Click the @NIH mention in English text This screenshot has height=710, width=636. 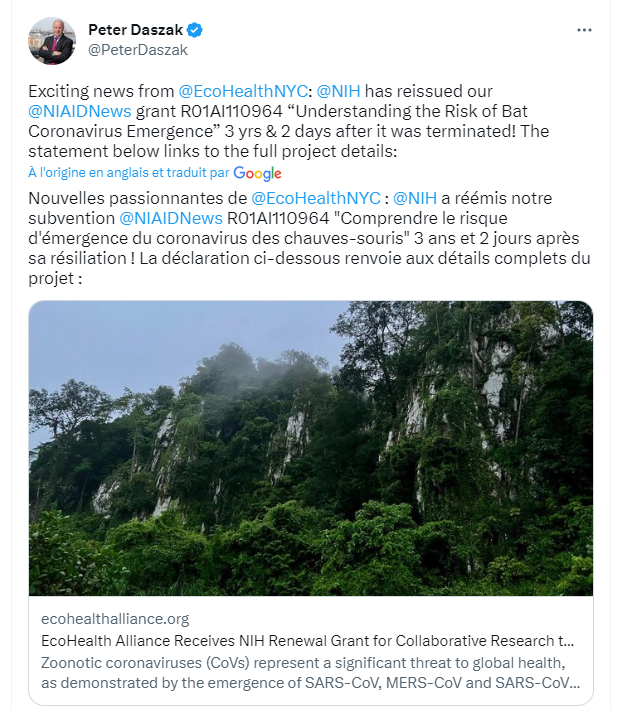pyautogui.click(x=338, y=92)
